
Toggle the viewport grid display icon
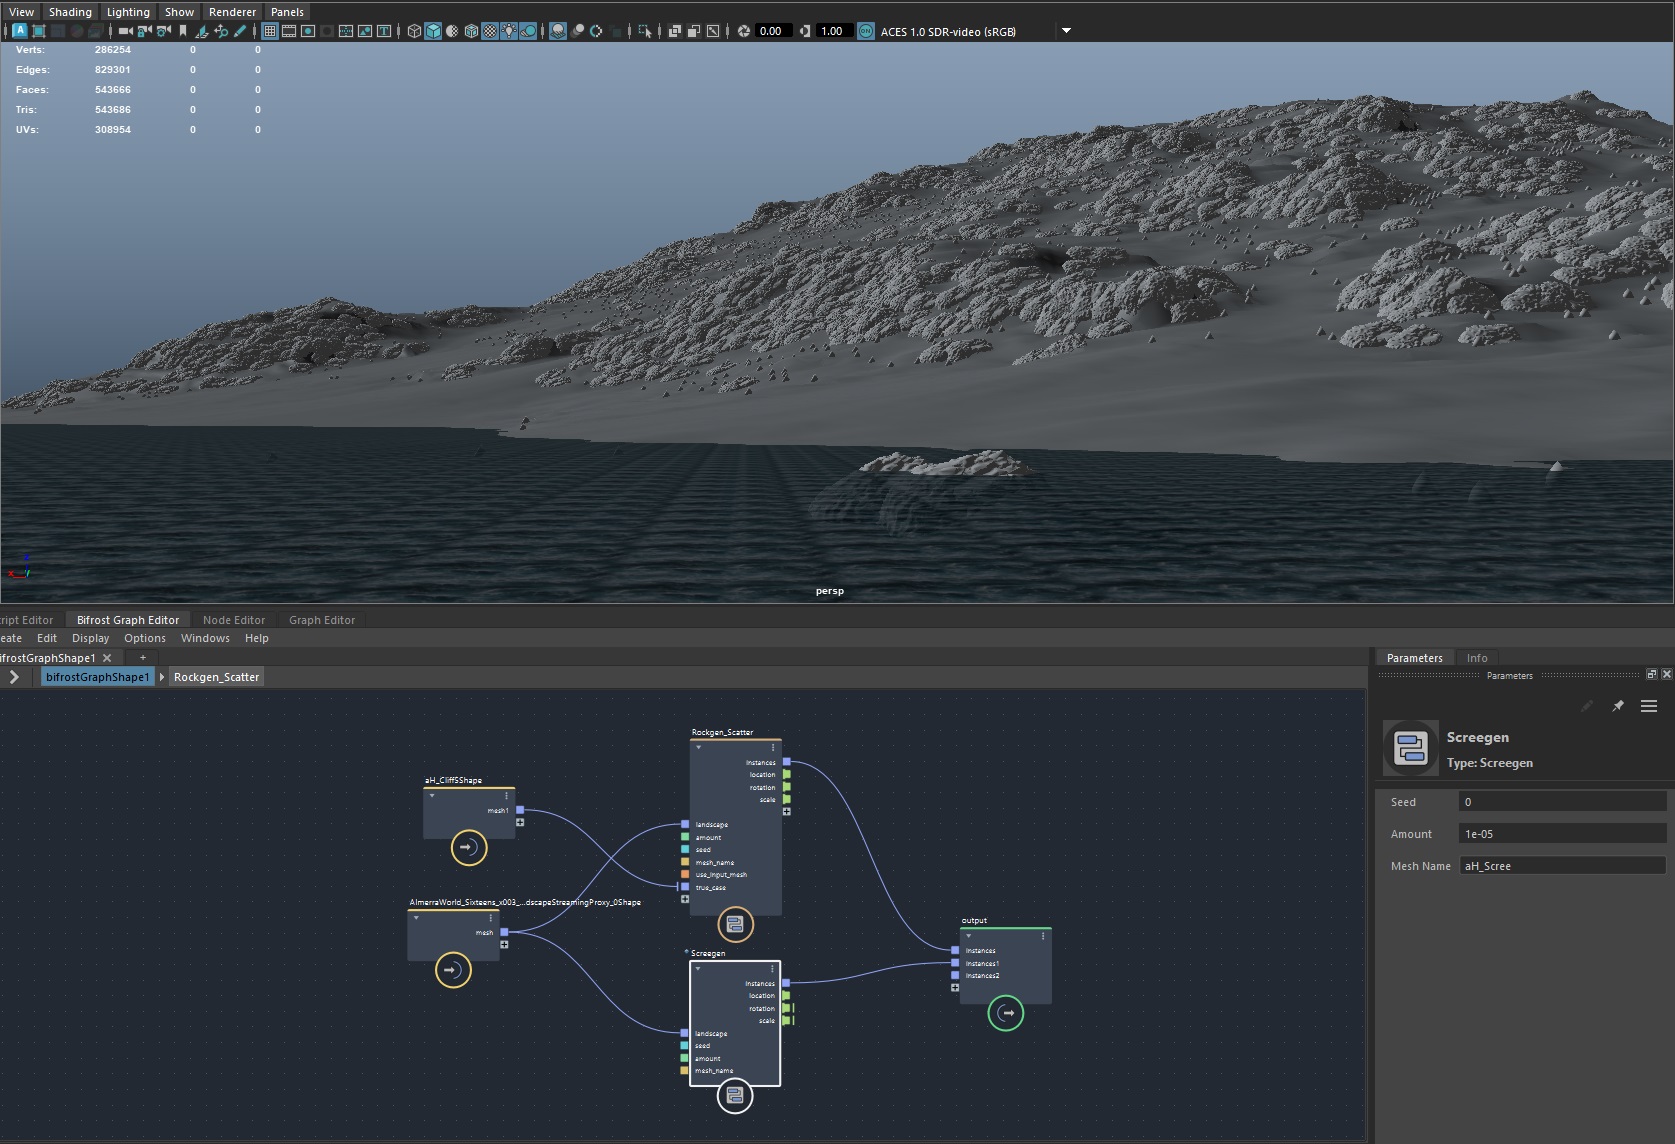point(270,31)
